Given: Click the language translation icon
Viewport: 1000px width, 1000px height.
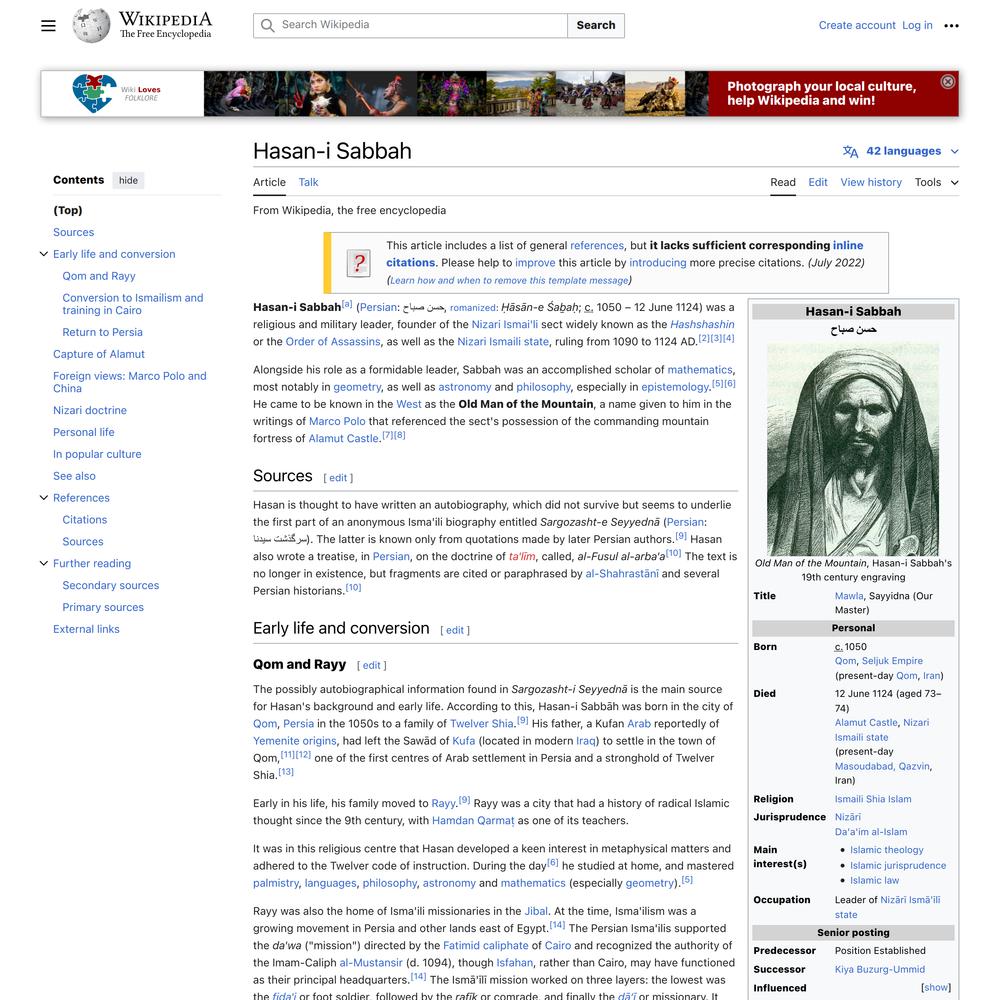Looking at the screenshot, I should (850, 151).
